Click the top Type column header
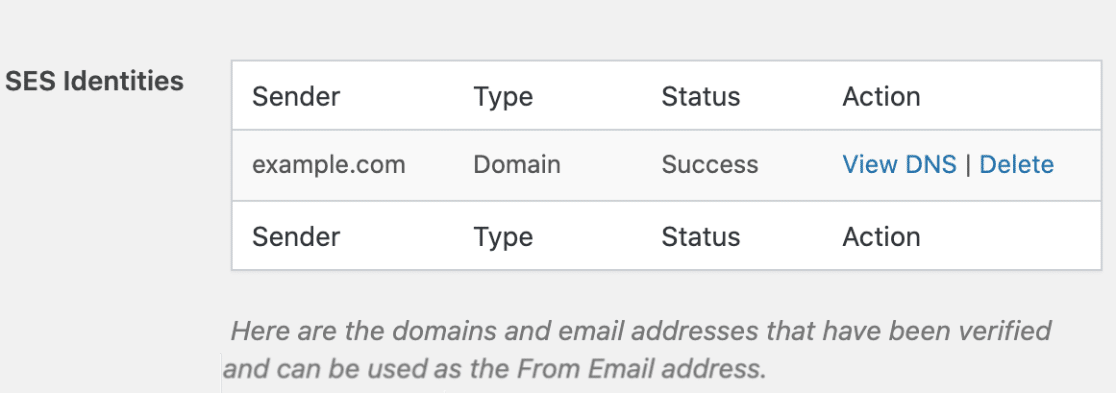The width and height of the screenshot is (1116, 393). [x=503, y=97]
